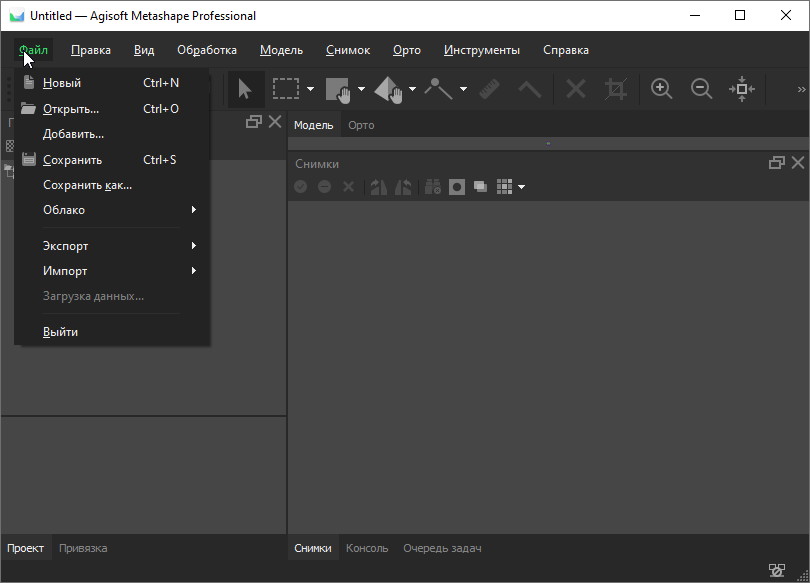
Task: Click the disable cameras minus icon
Action: (x=324, y=186)
